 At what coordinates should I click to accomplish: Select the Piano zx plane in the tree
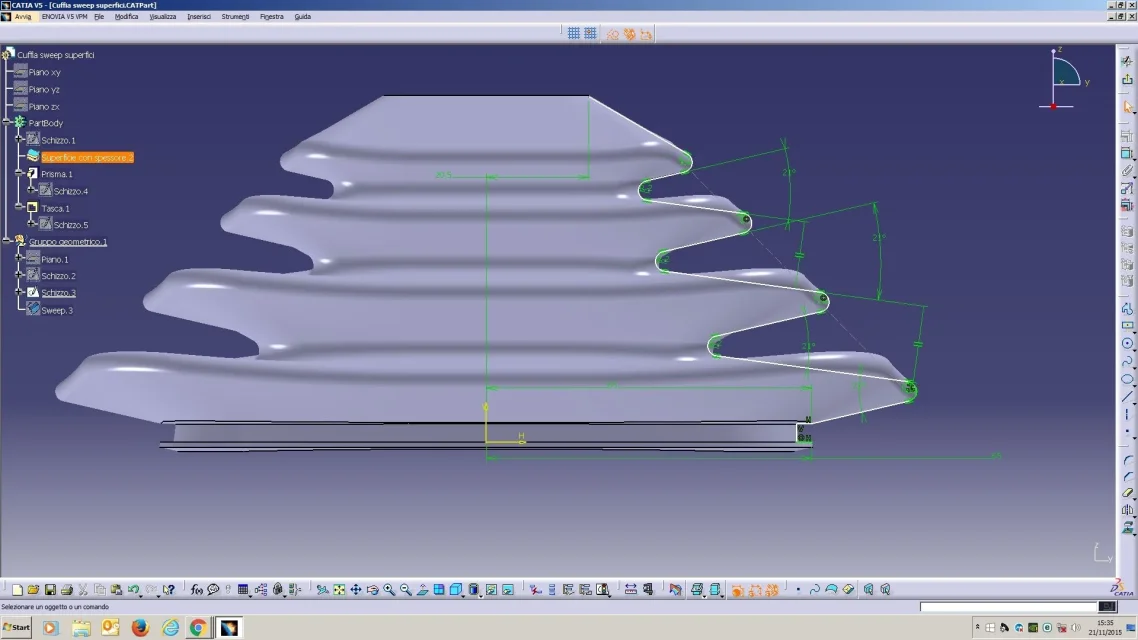(x=44, y=107)
